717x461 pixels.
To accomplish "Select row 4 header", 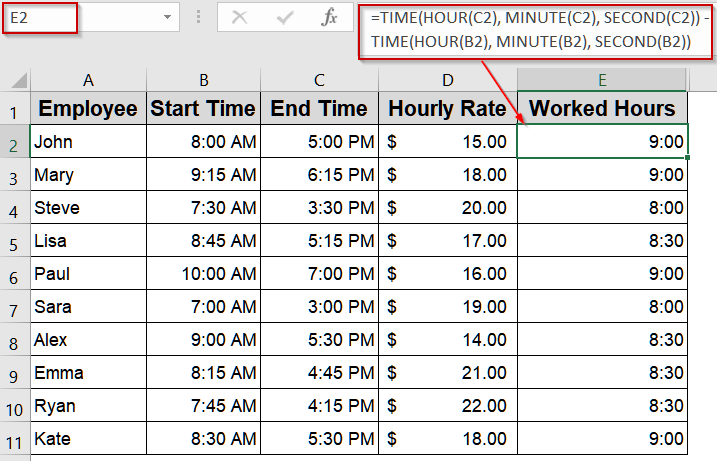I will coord(15,207).
